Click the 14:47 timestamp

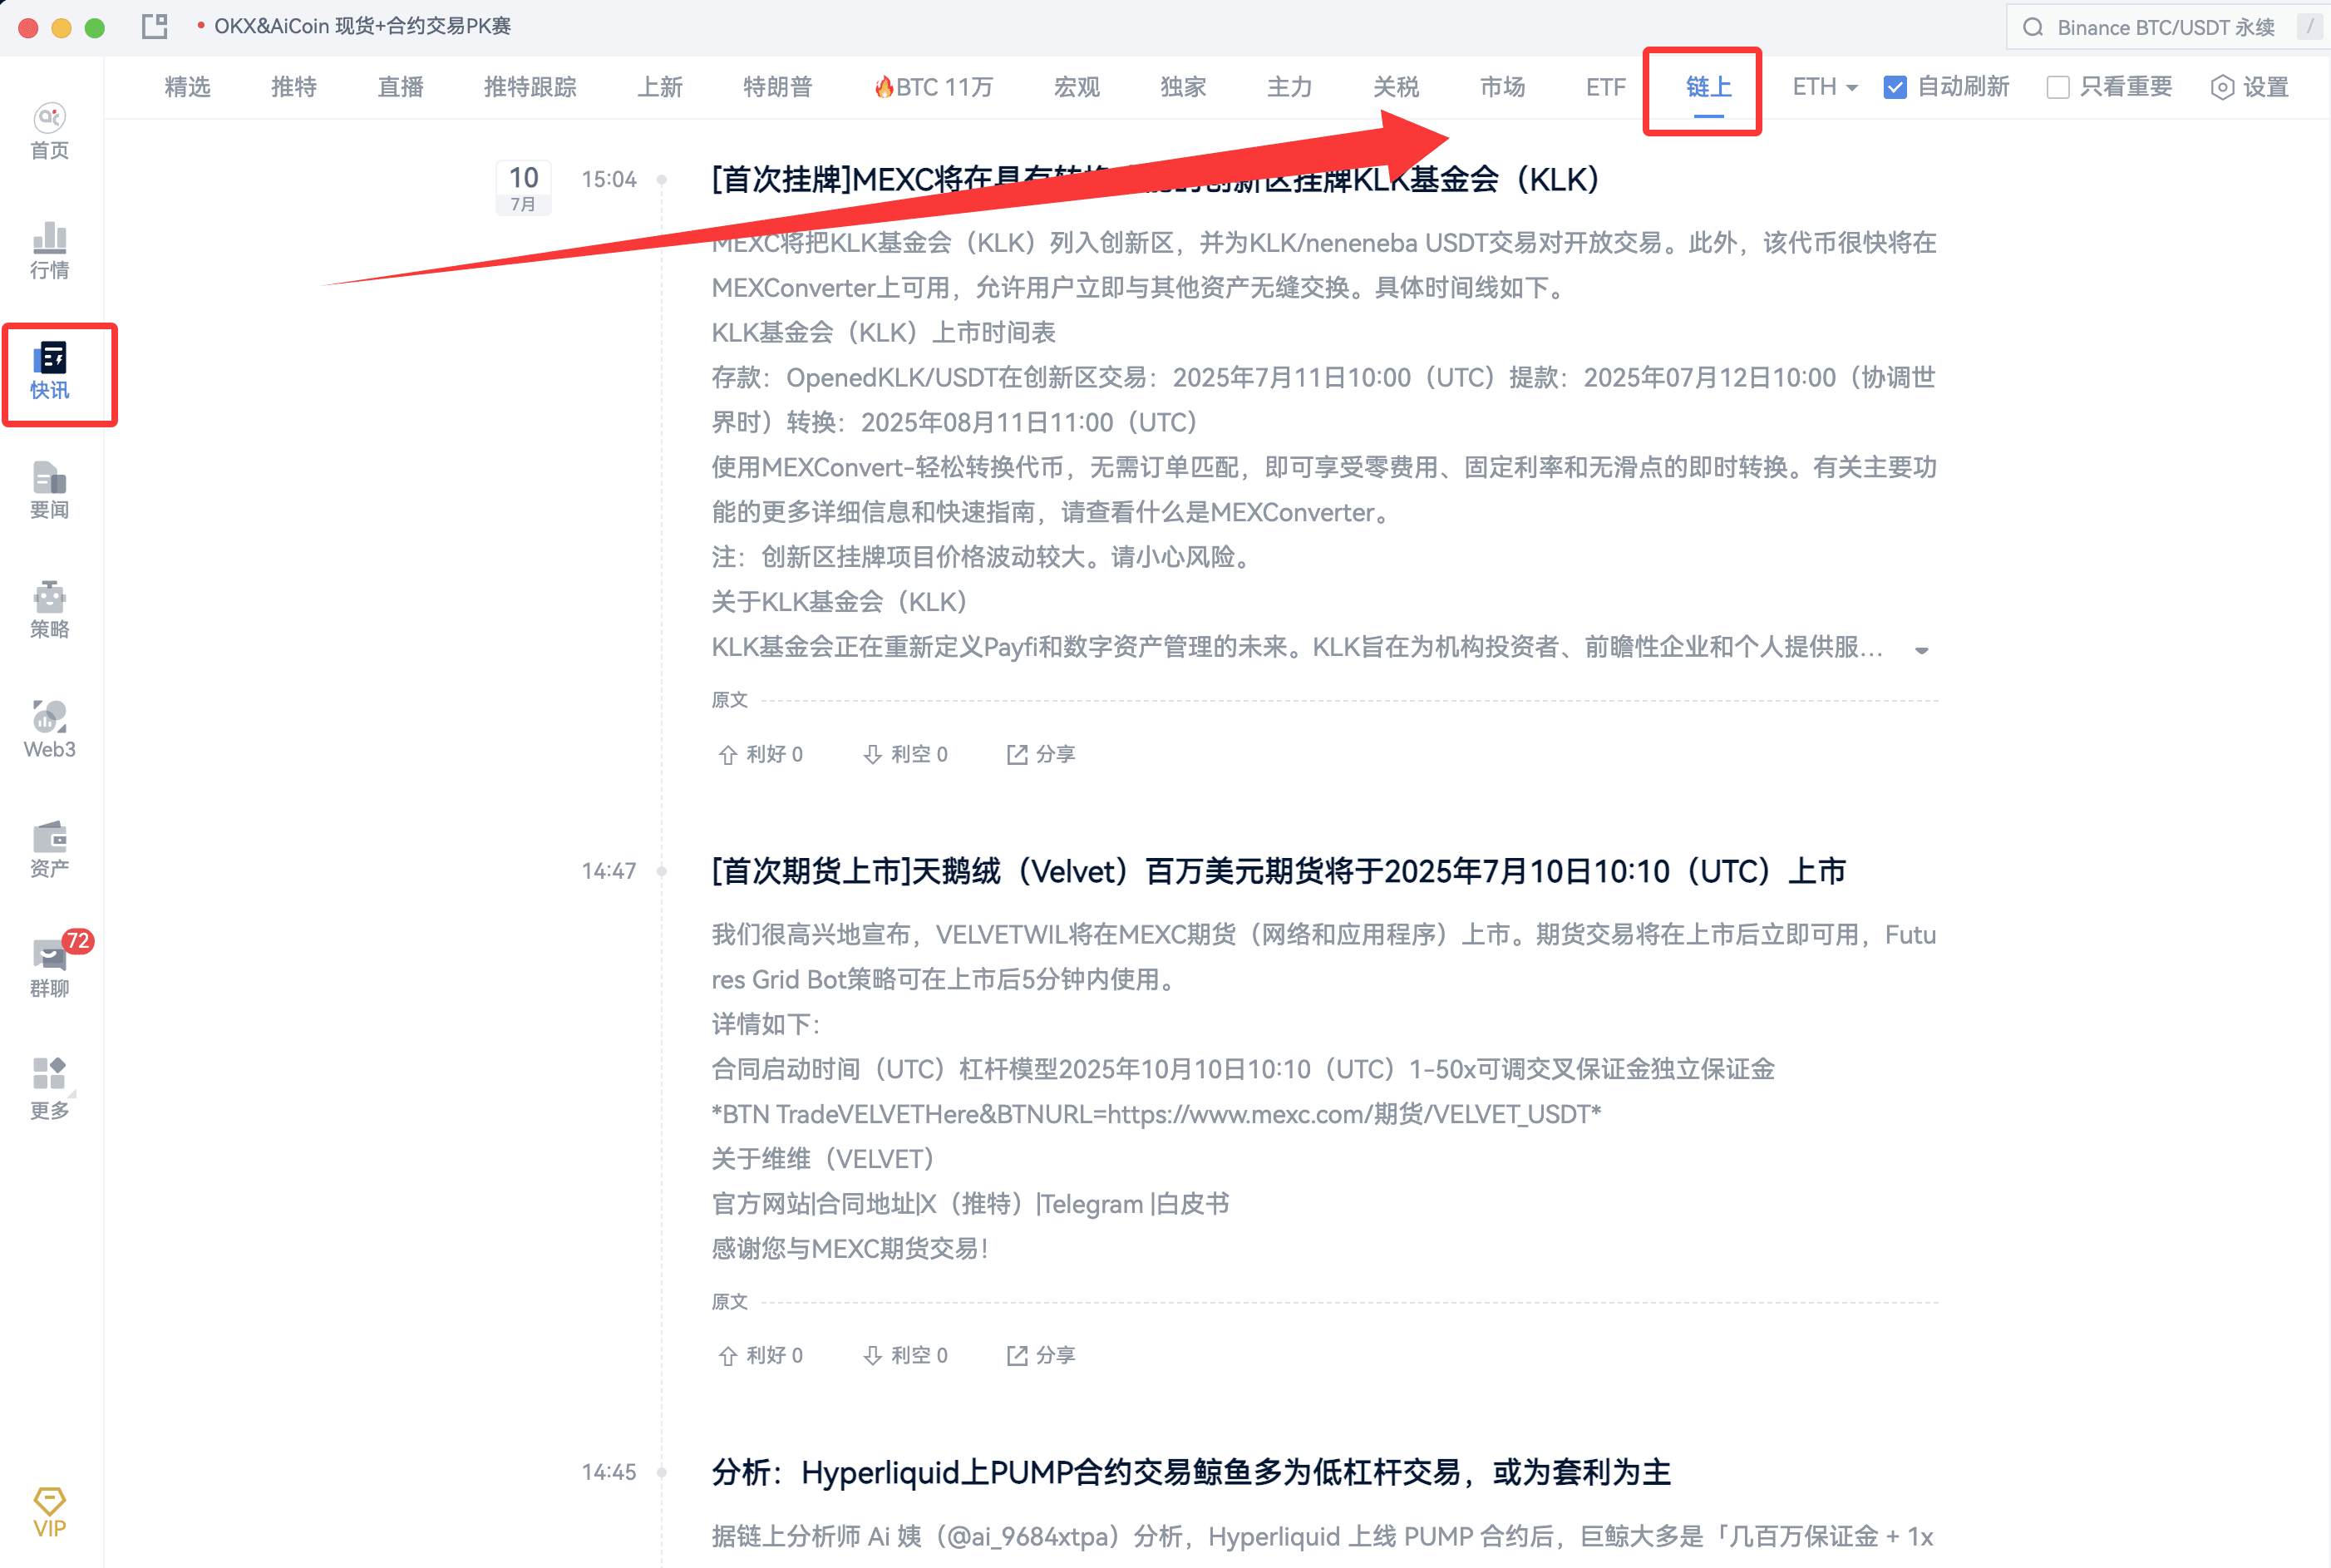609,871
